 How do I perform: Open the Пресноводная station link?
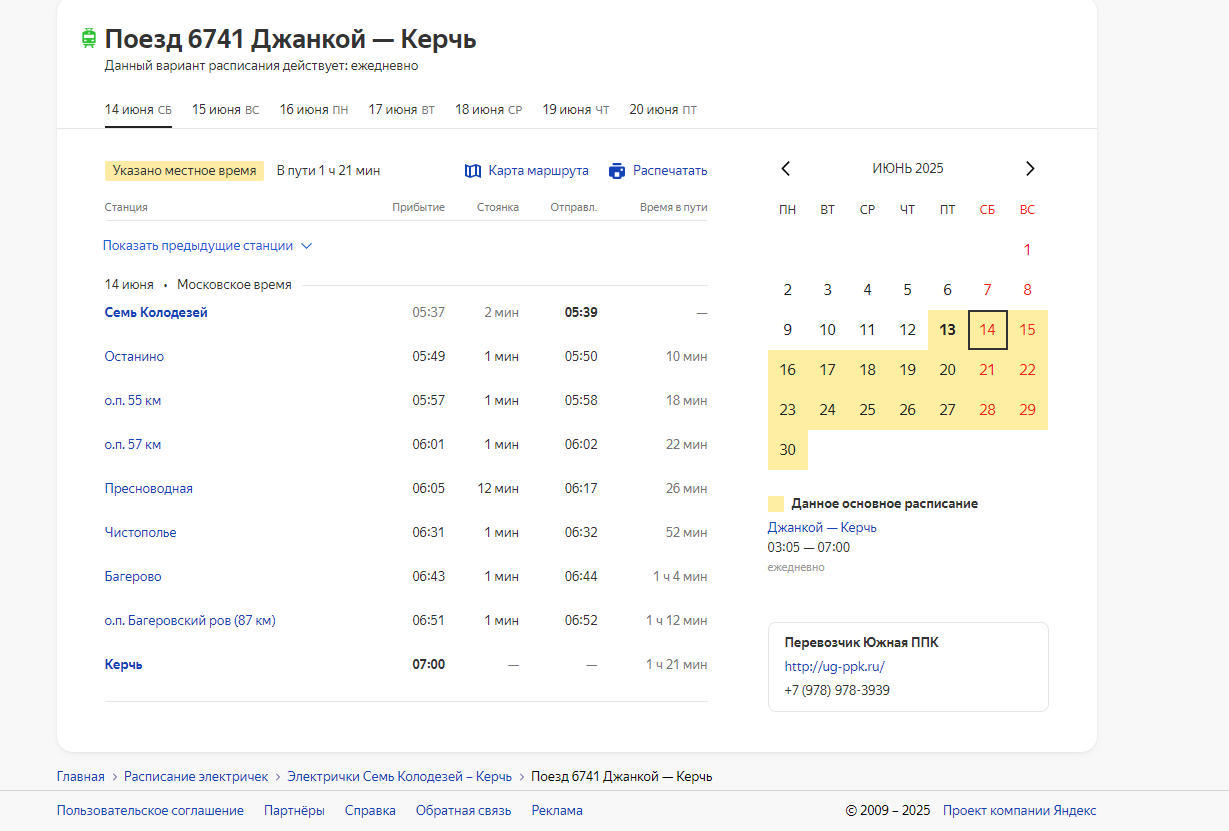(149, 489)
